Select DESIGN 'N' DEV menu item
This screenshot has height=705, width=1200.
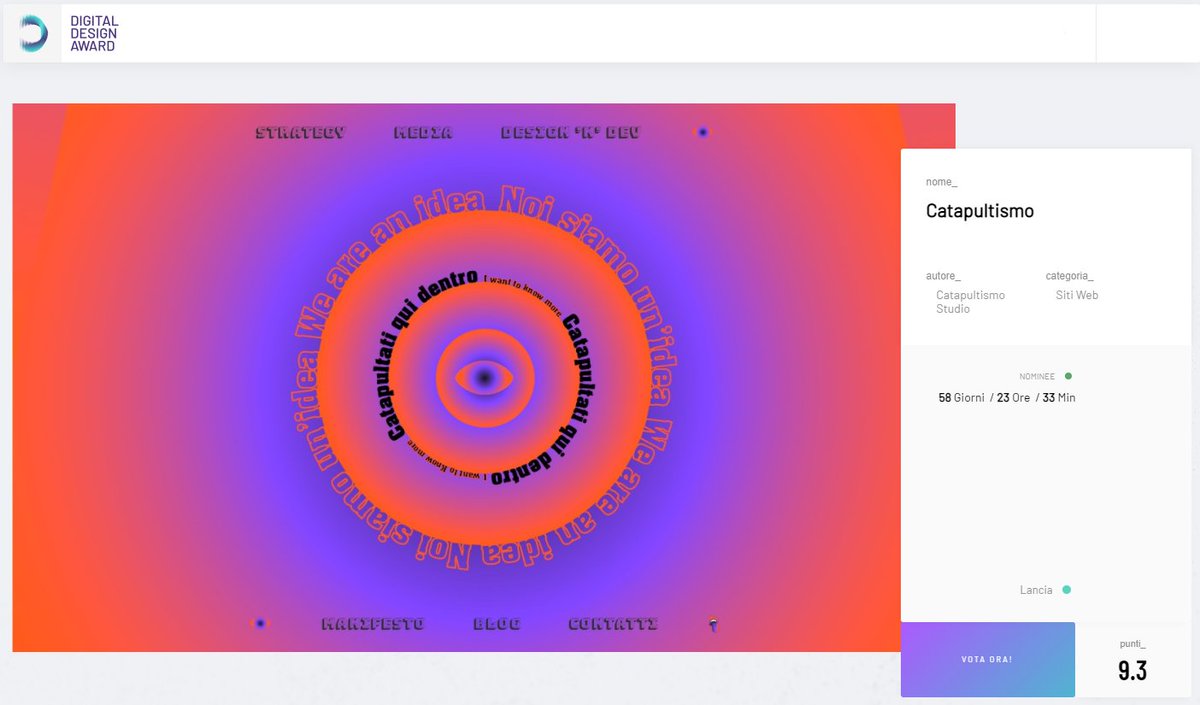[570, 132]
